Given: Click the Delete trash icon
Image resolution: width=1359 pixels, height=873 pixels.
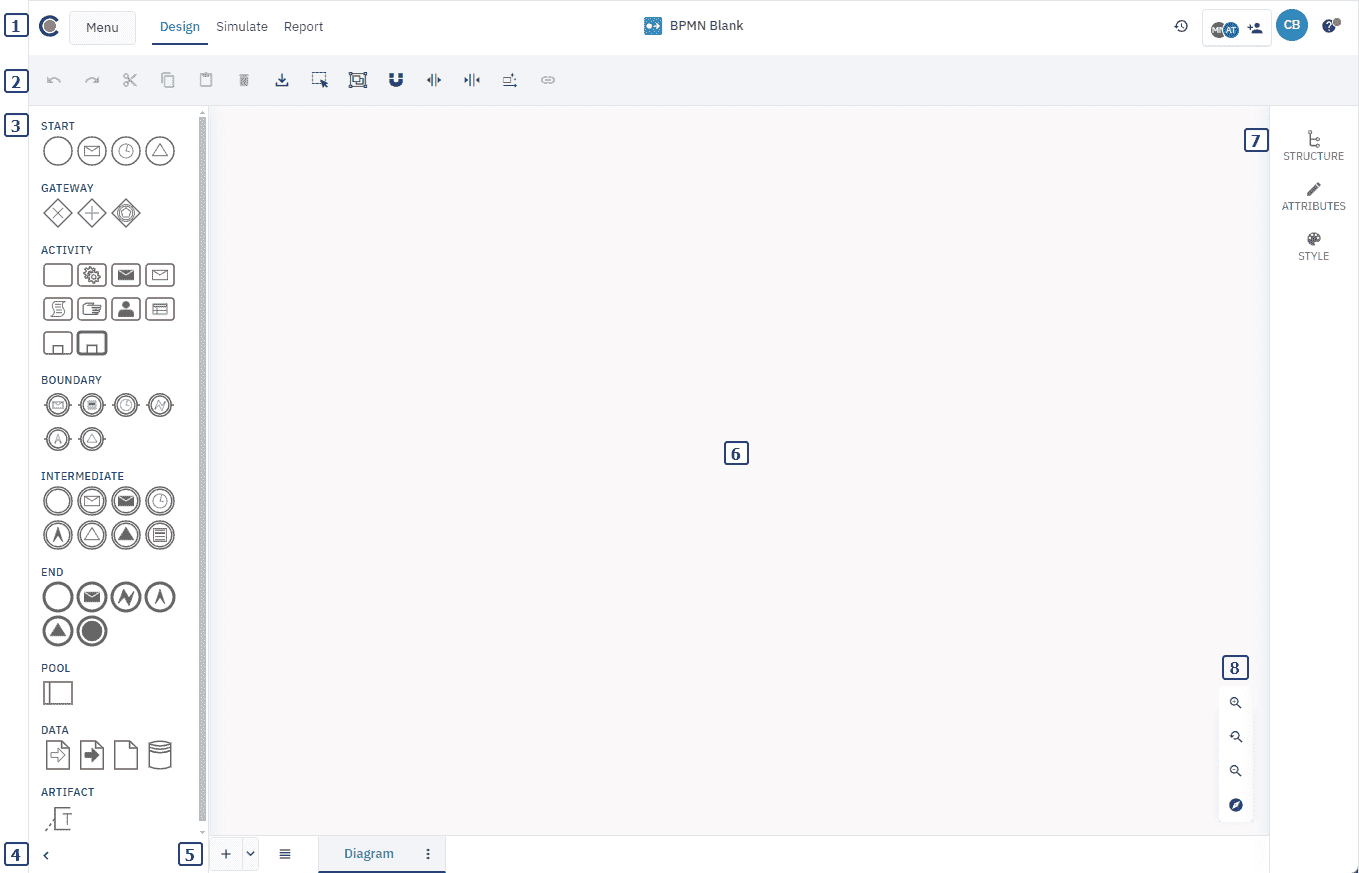Looking at the screenshot, I should coord(244,80).
